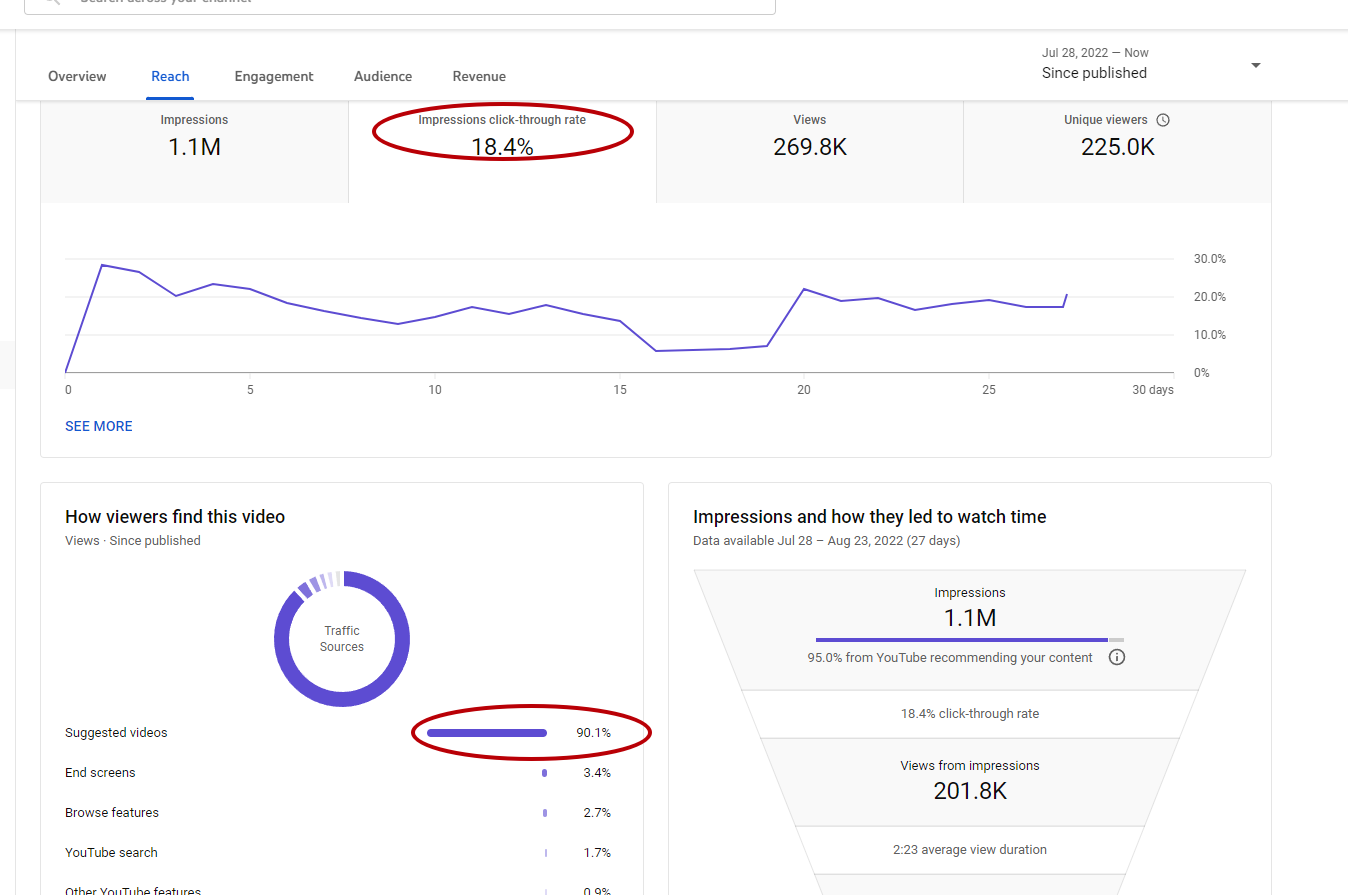Viewport: 1348px width, 895px height.
Task: Open the Engagement tab
Action: (x=274, y=76)
